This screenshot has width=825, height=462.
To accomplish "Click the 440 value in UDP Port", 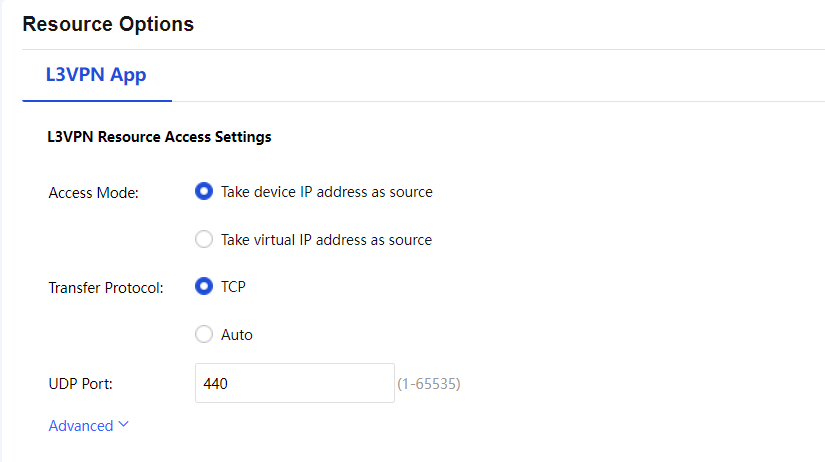I will (x=216, y=383).
